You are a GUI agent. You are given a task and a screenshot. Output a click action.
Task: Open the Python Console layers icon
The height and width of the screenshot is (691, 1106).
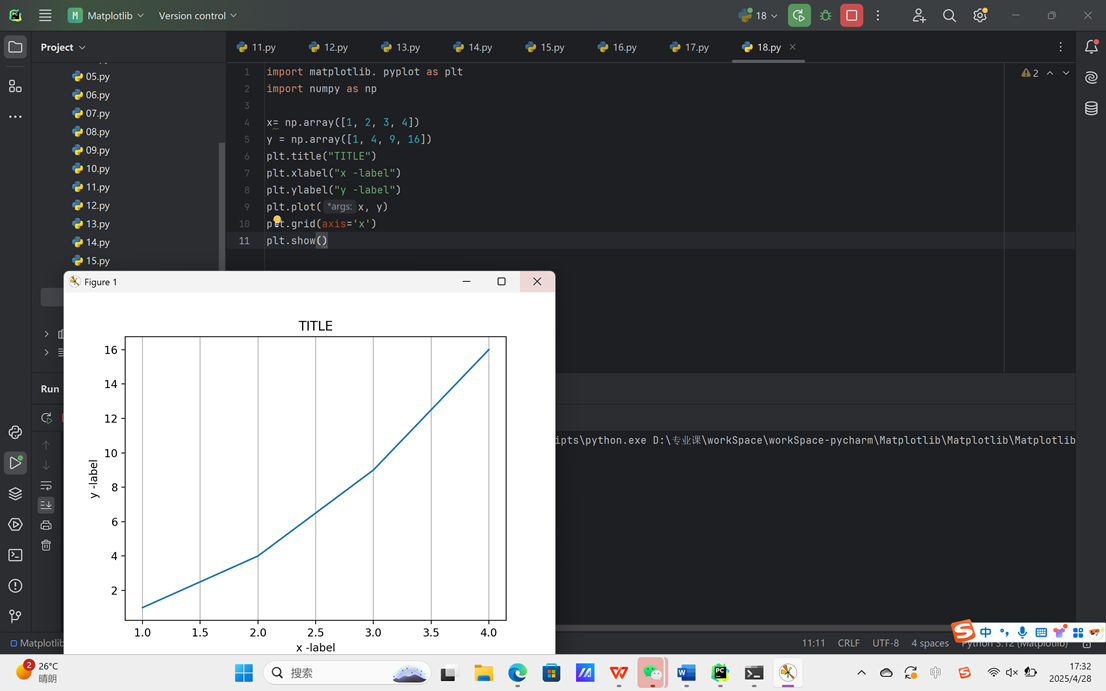pyautogui.click(x=15, y=494)
